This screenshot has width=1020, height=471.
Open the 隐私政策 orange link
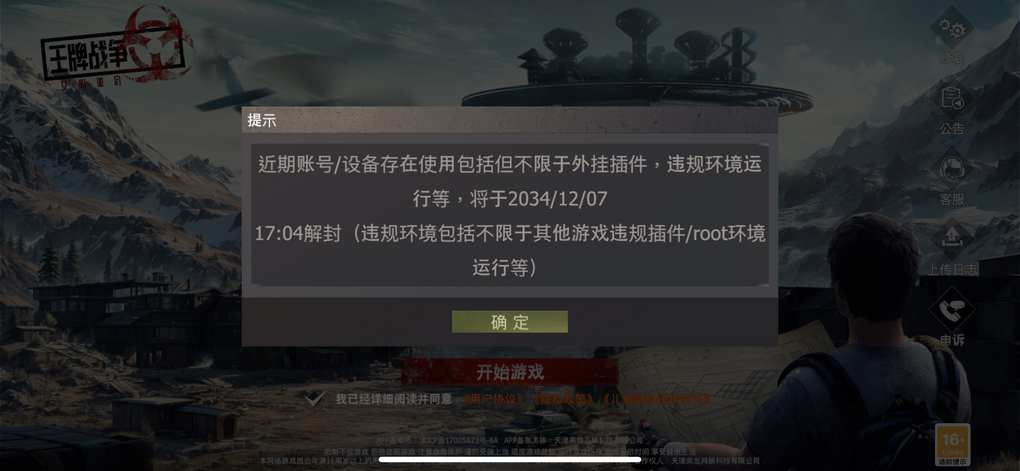(564, 399)
